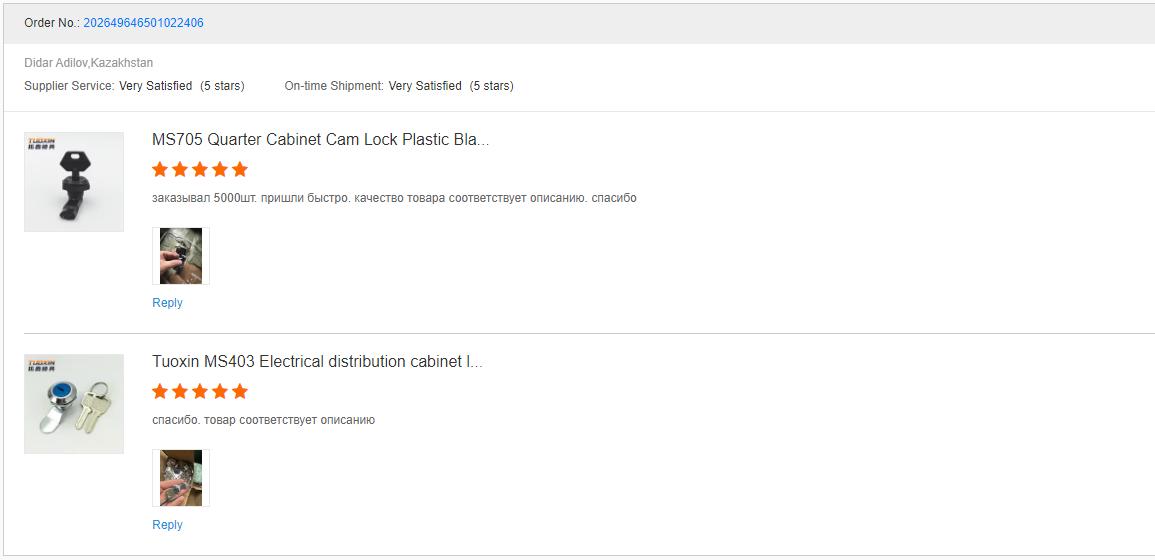
Task: Open the MS403 silver lock product image
Action: click(x=74, y=404)
